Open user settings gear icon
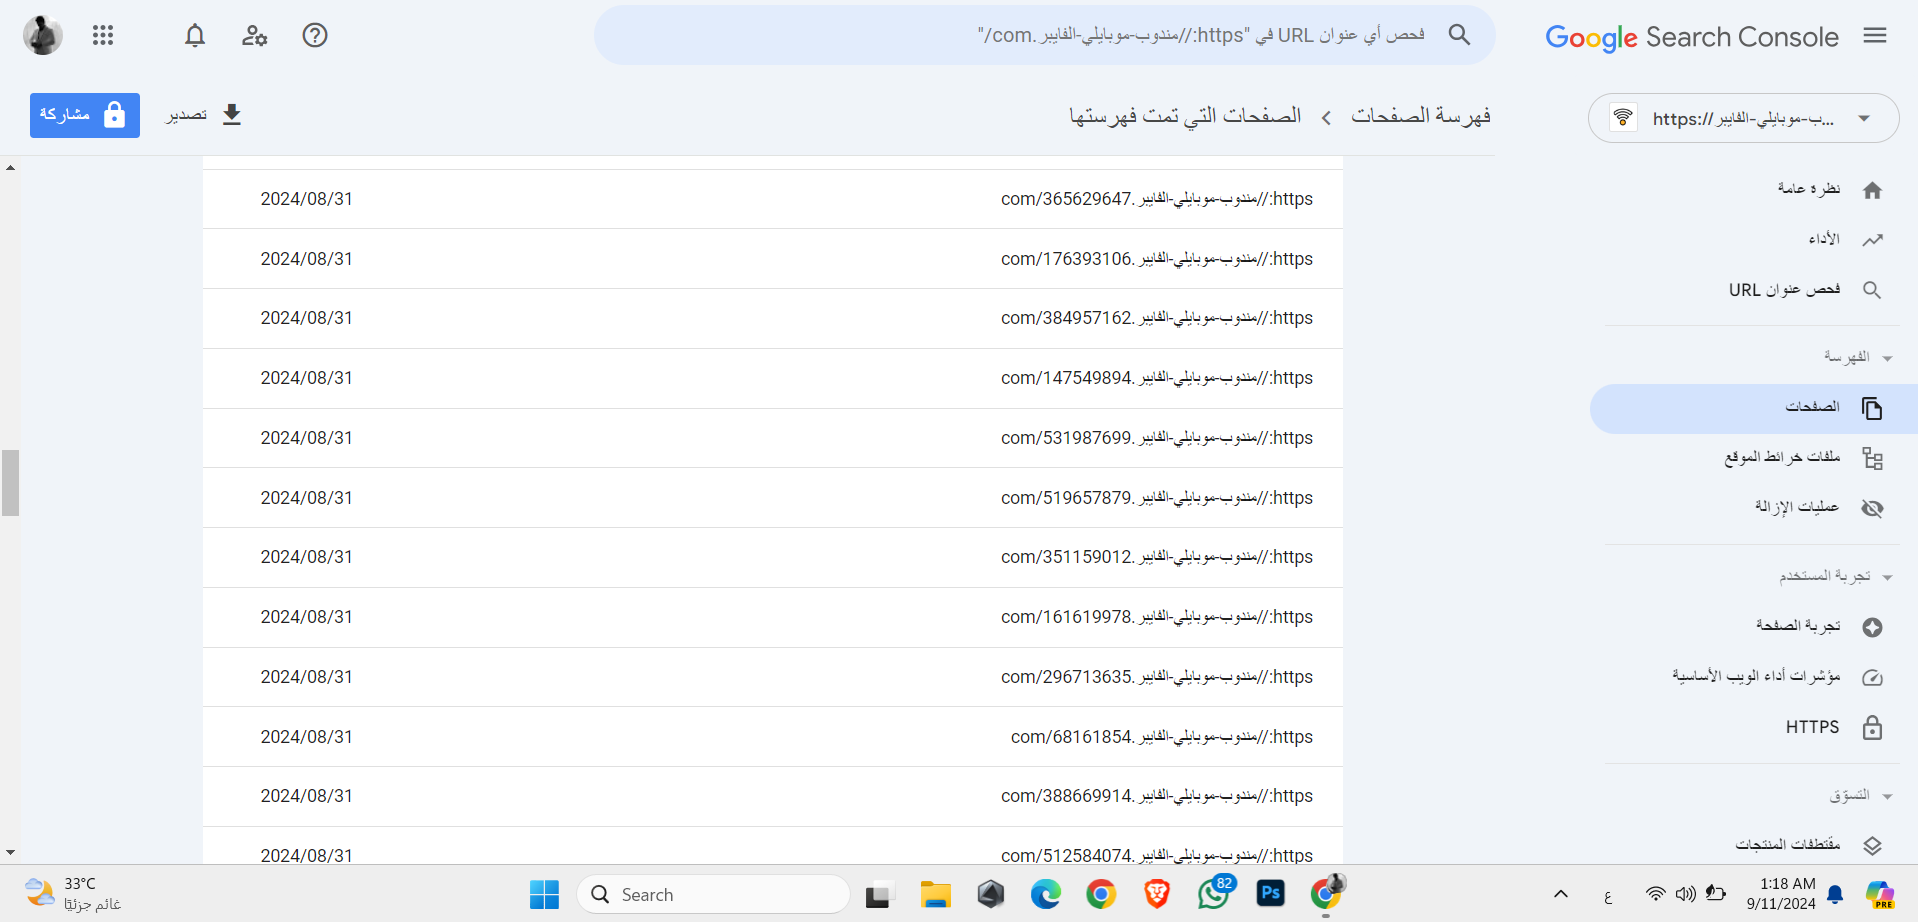 [254, 36]
